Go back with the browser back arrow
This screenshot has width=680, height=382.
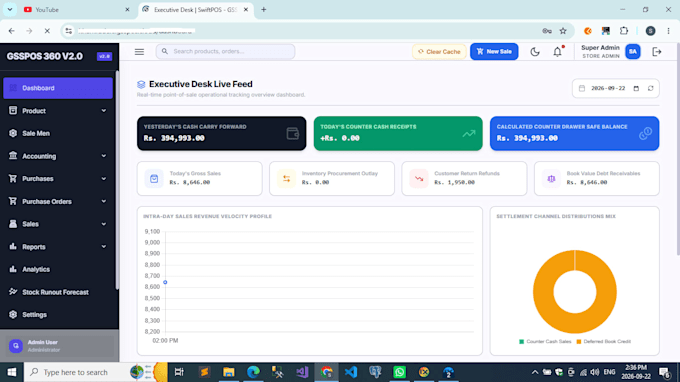pyautogui.click(x=12, y=31)
